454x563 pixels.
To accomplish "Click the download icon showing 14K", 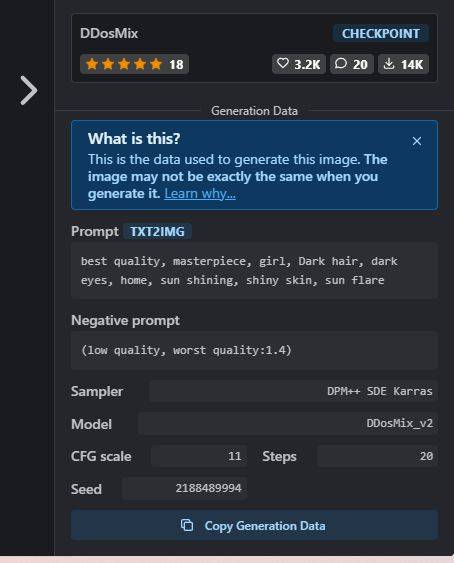I will (x=389, y=64).
